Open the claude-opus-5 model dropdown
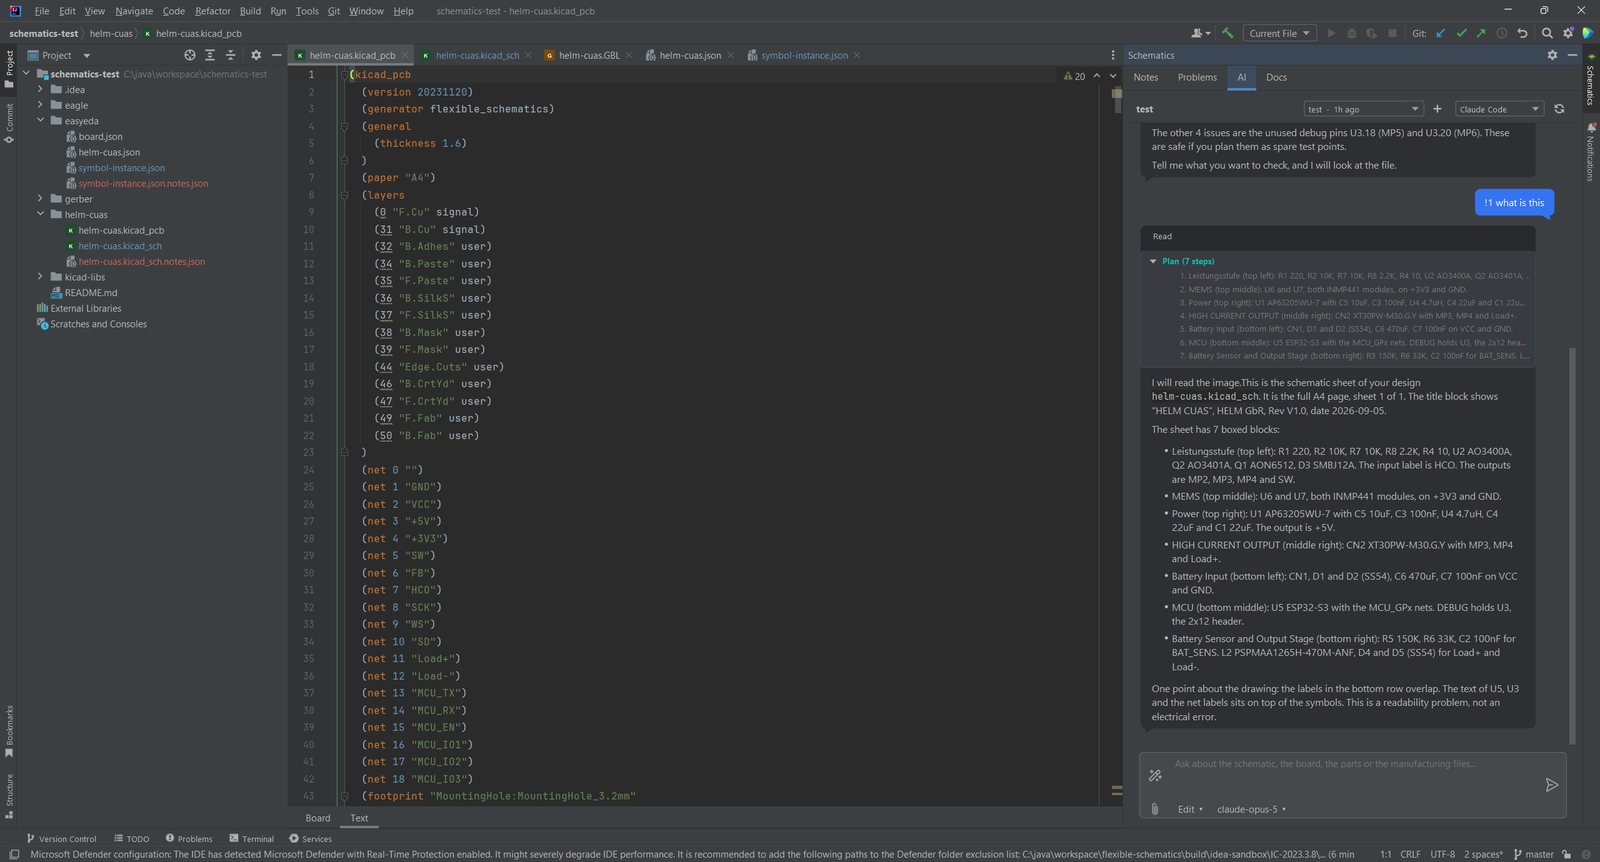 (1251, 809)
